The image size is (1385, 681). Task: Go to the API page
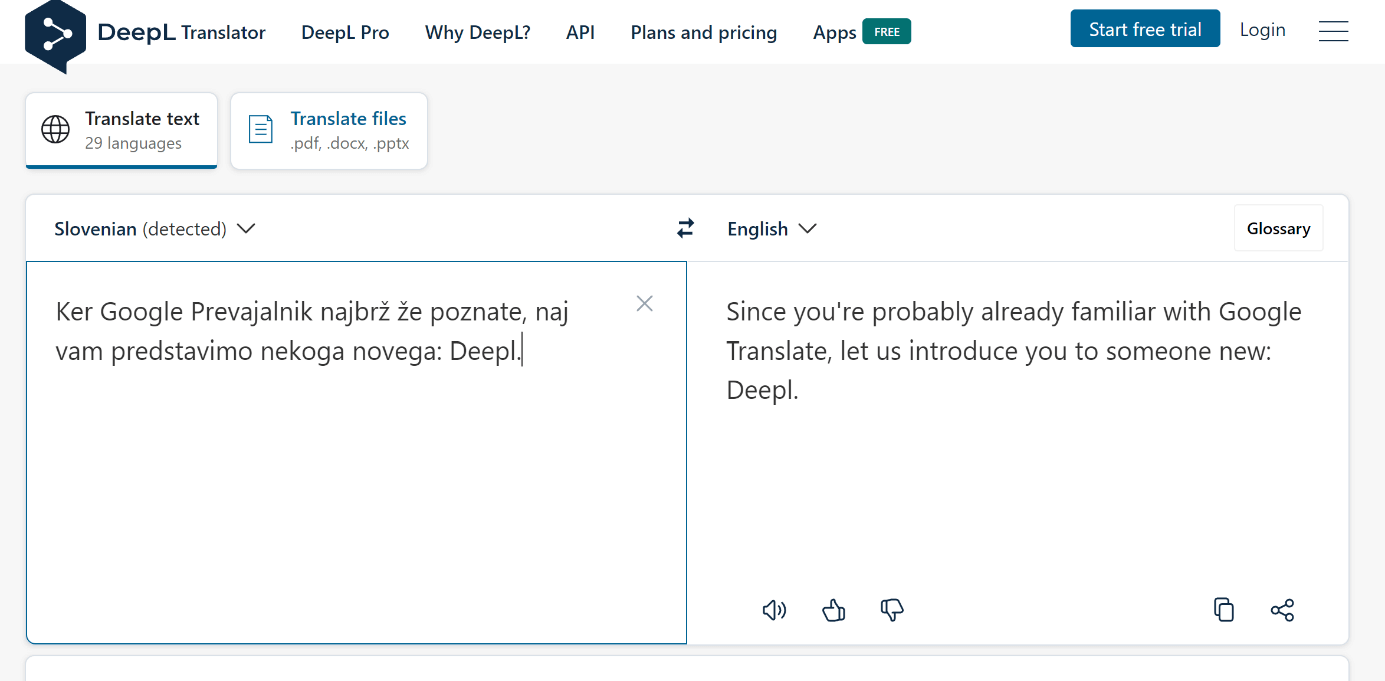tap(580, 33)
